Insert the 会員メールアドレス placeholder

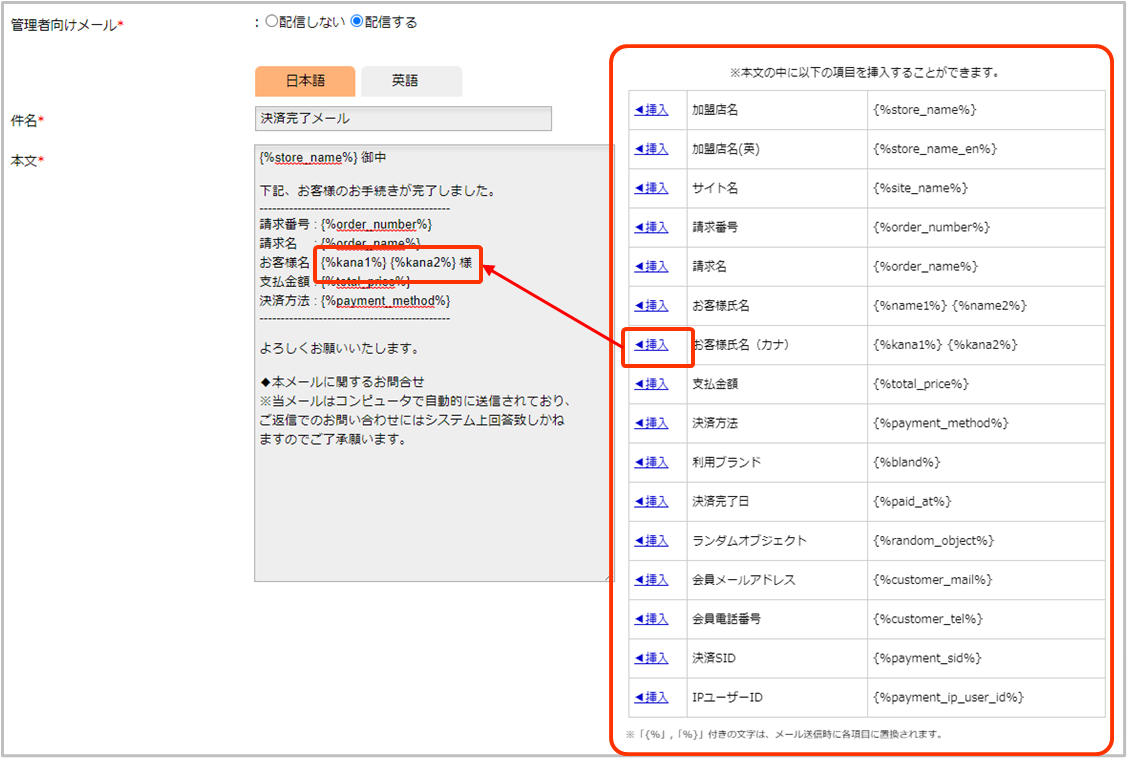point(651,580)
